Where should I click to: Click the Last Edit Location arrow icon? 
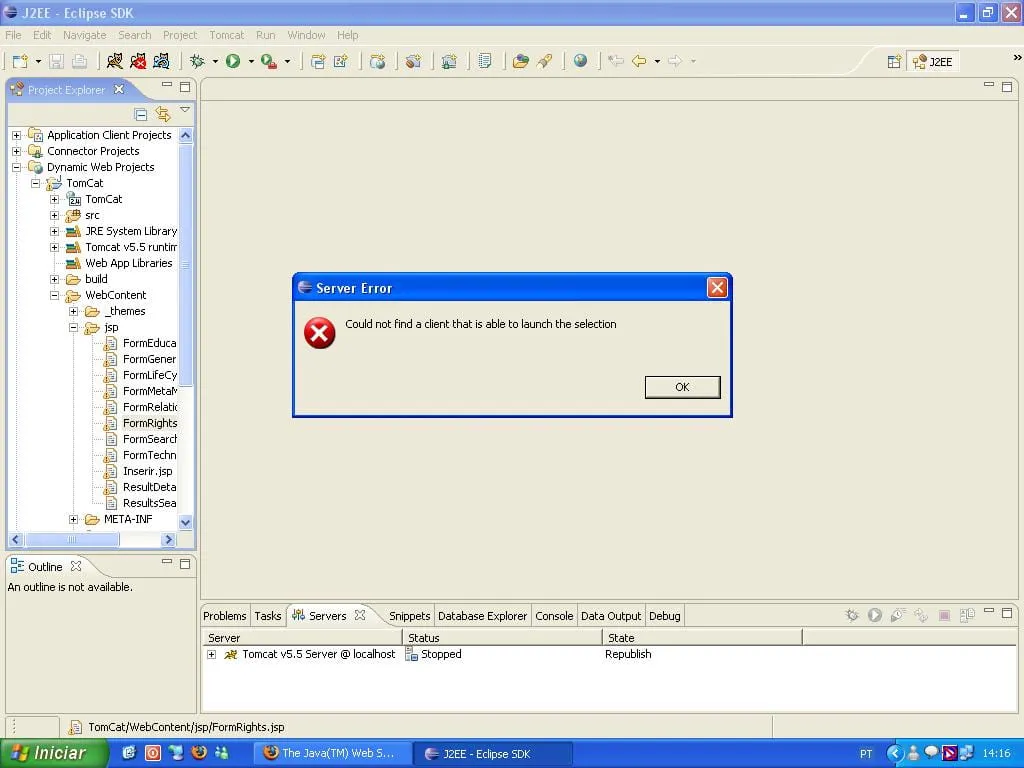(x=615, y=61)
